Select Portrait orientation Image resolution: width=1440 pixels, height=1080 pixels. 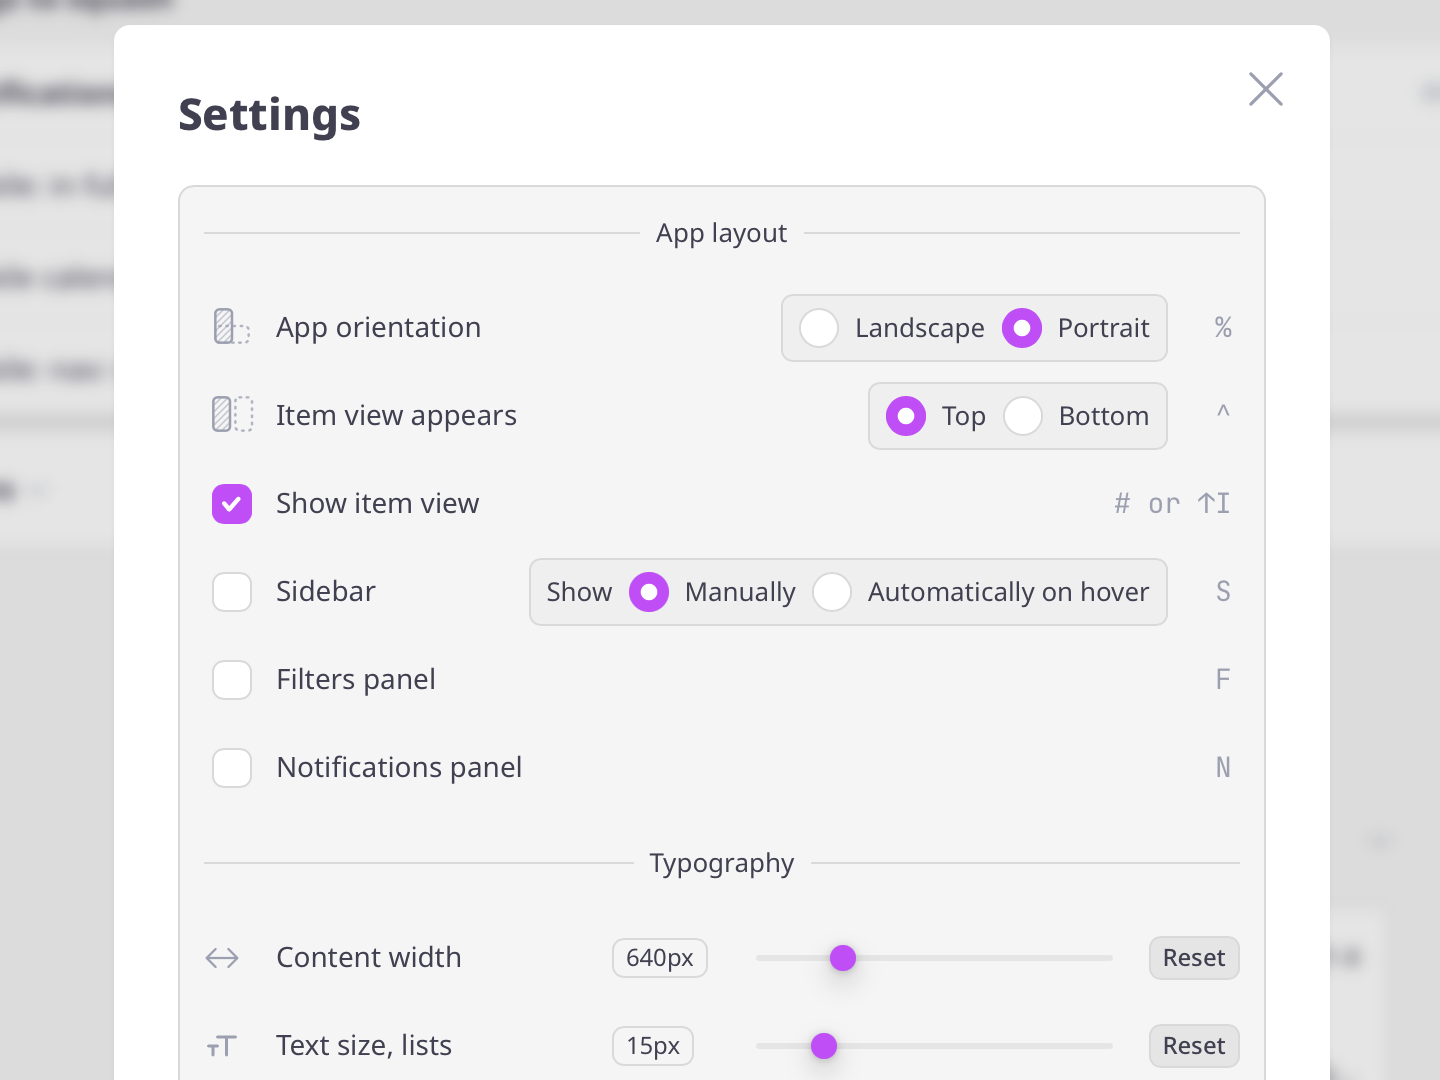click(1022, 328)
